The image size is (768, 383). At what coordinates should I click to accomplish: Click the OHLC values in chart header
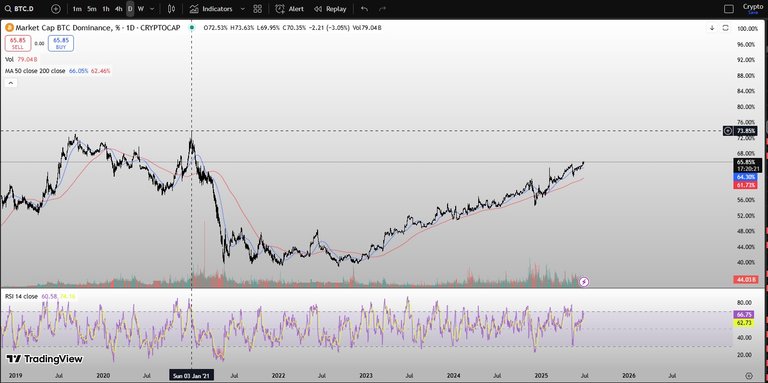(293, 28)
